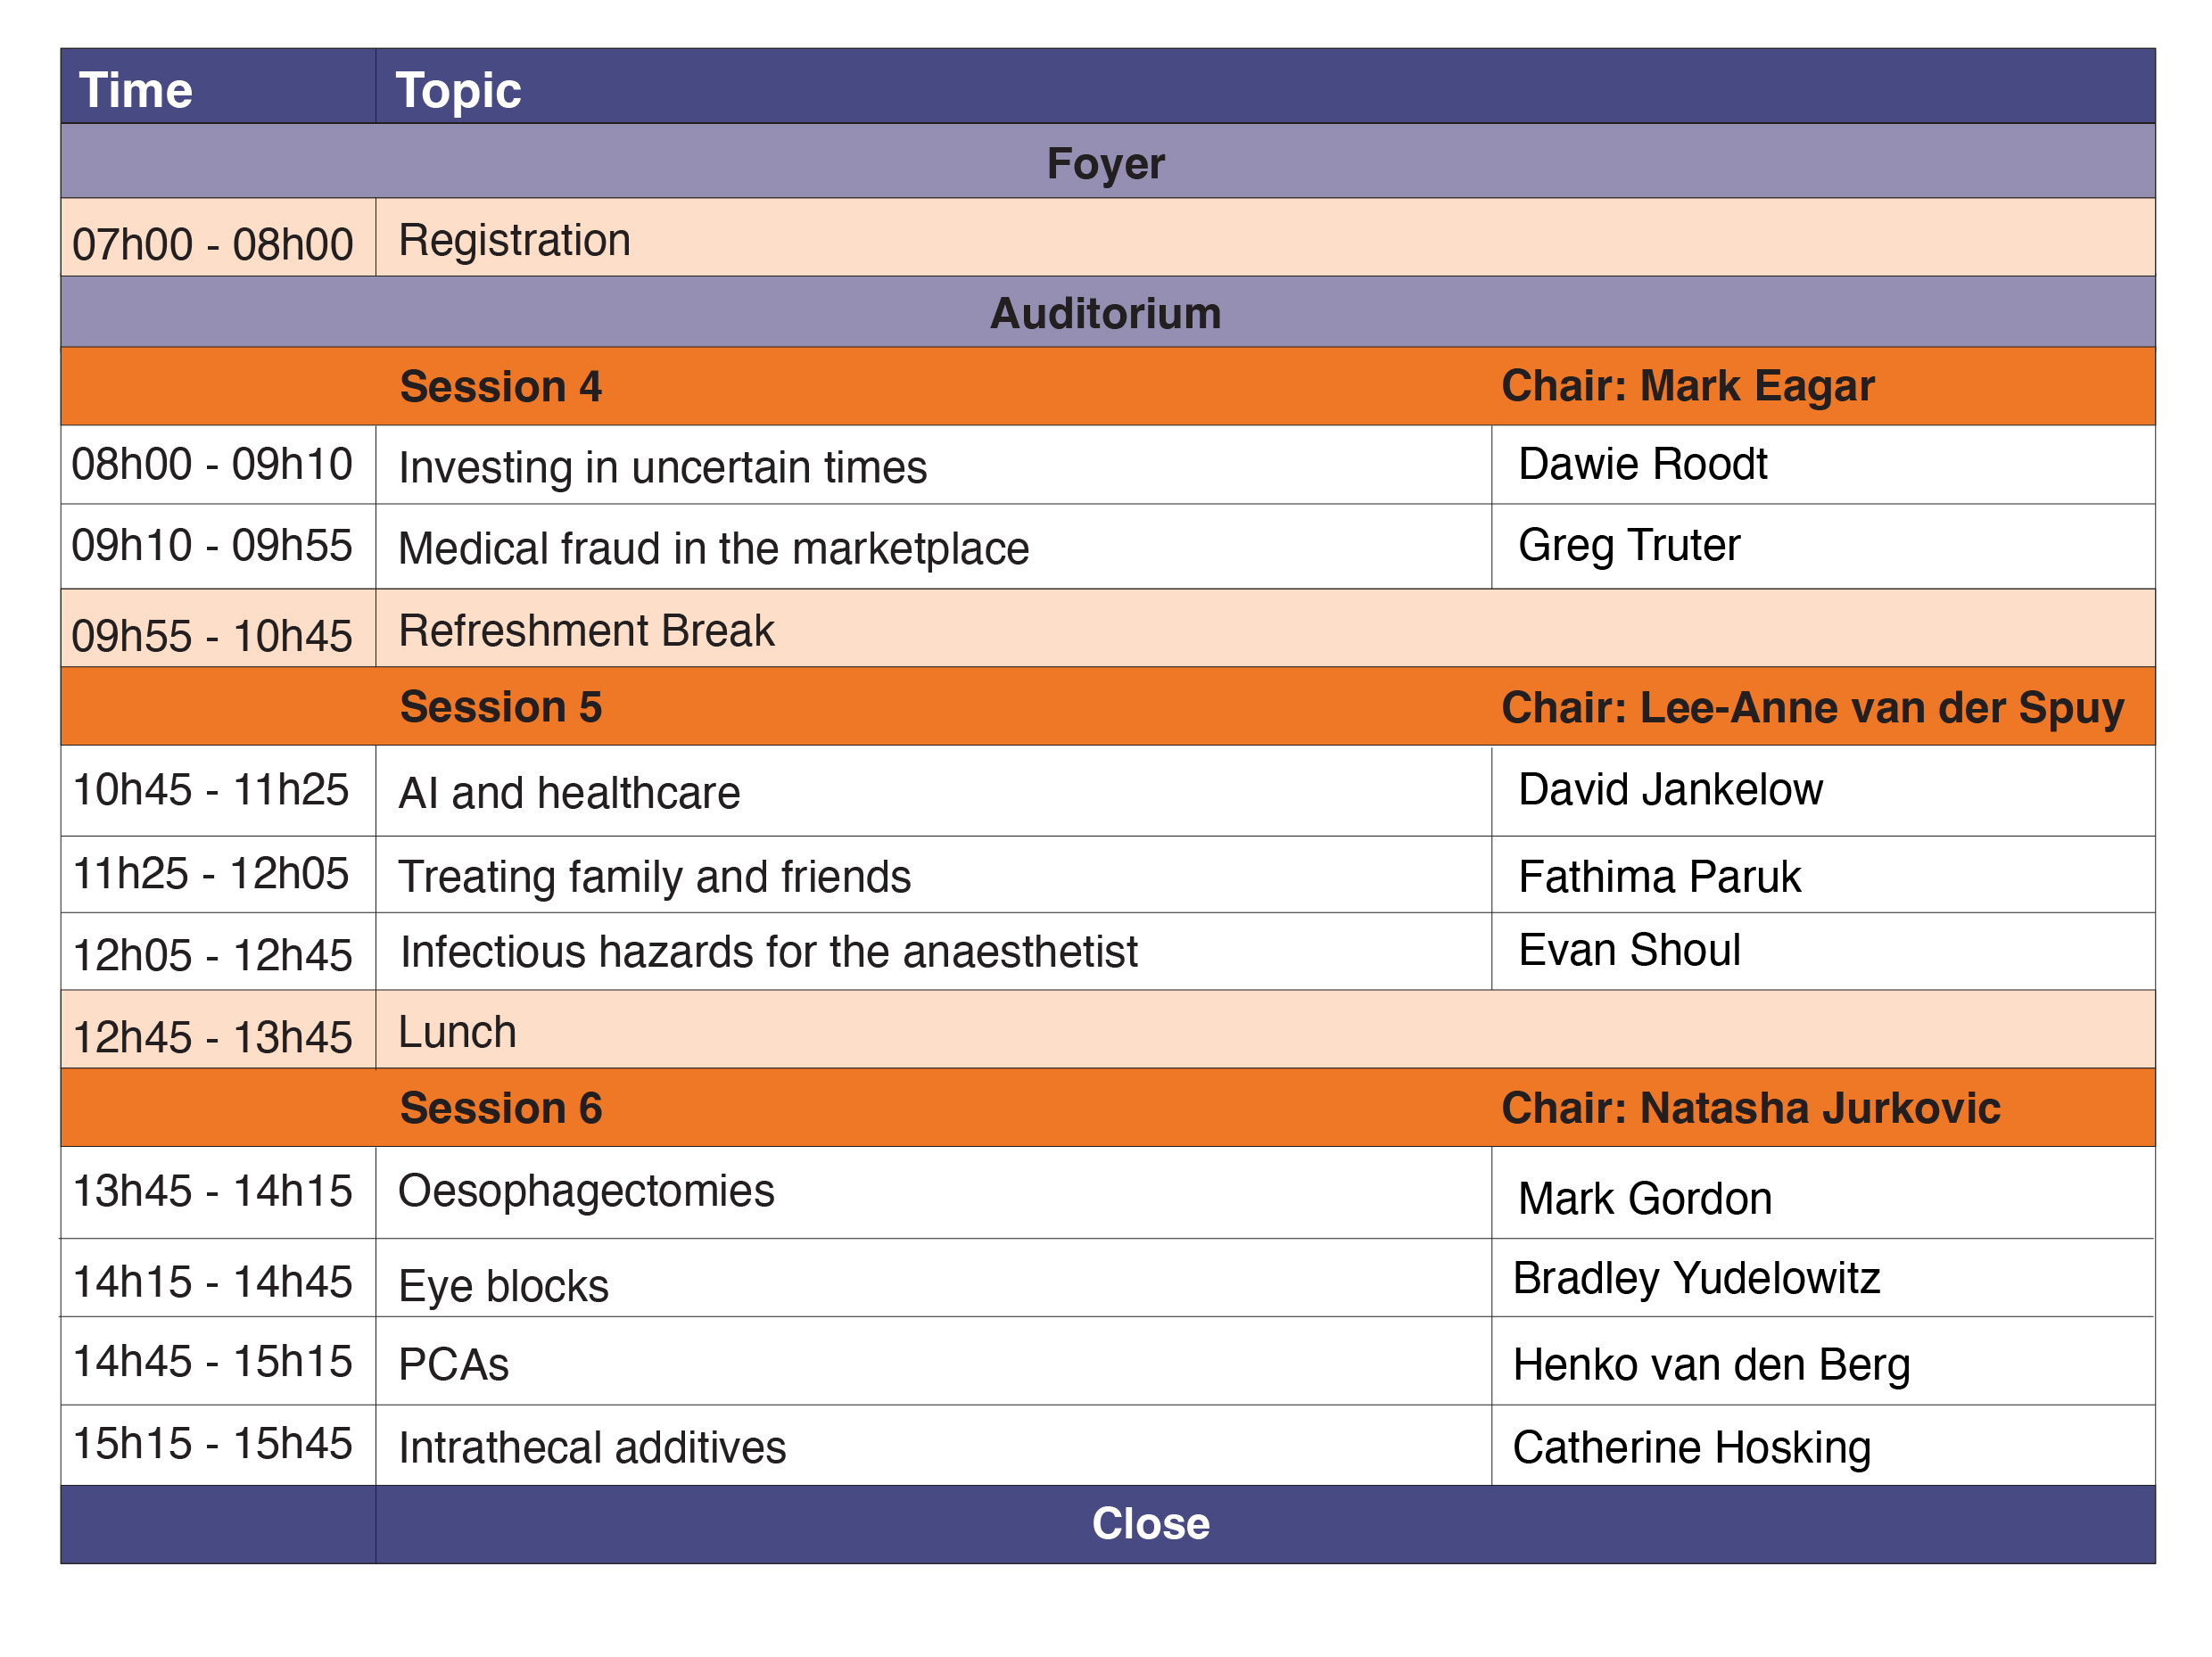This screenshot has height=1657, width=2212.
Task: Select the Oesophagectomies topic
Action: point(586,1191)
